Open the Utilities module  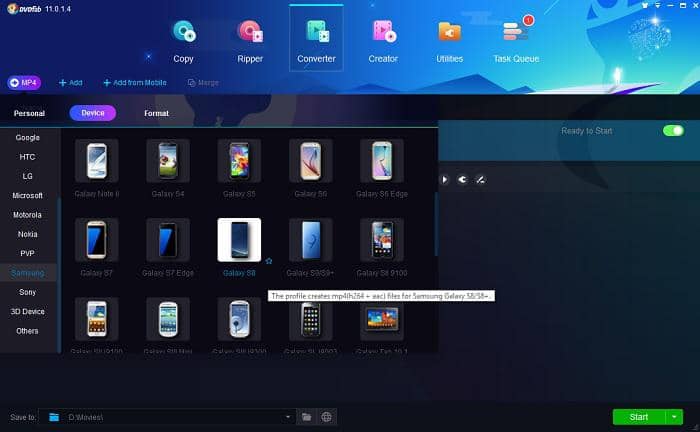click(449, 42)
